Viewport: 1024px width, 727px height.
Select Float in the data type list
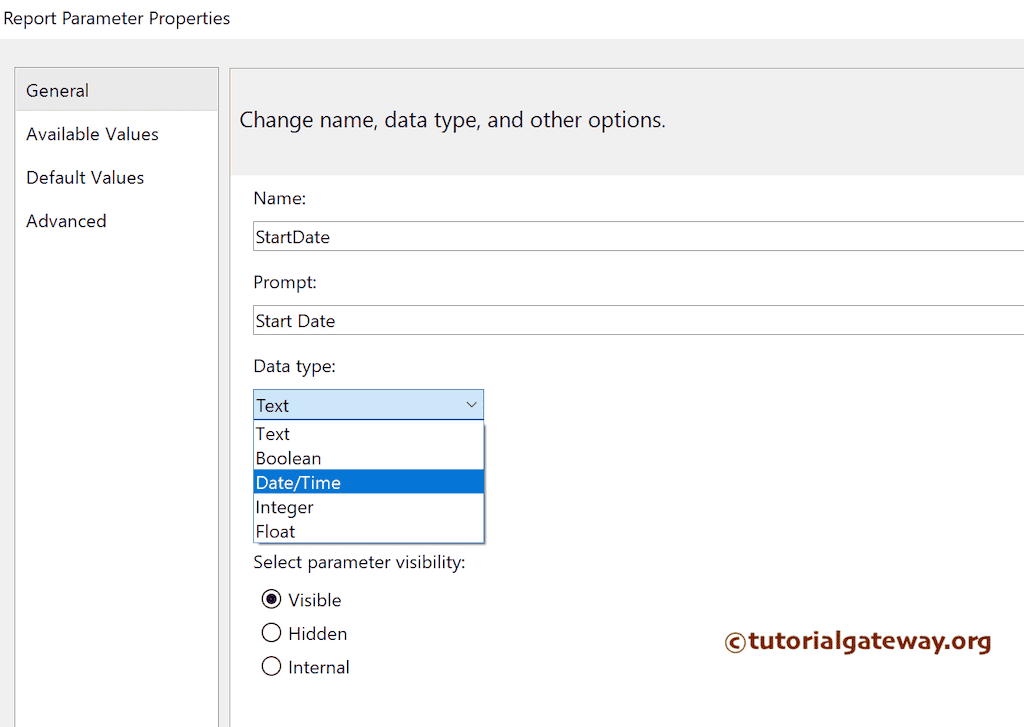click(275, 531)
